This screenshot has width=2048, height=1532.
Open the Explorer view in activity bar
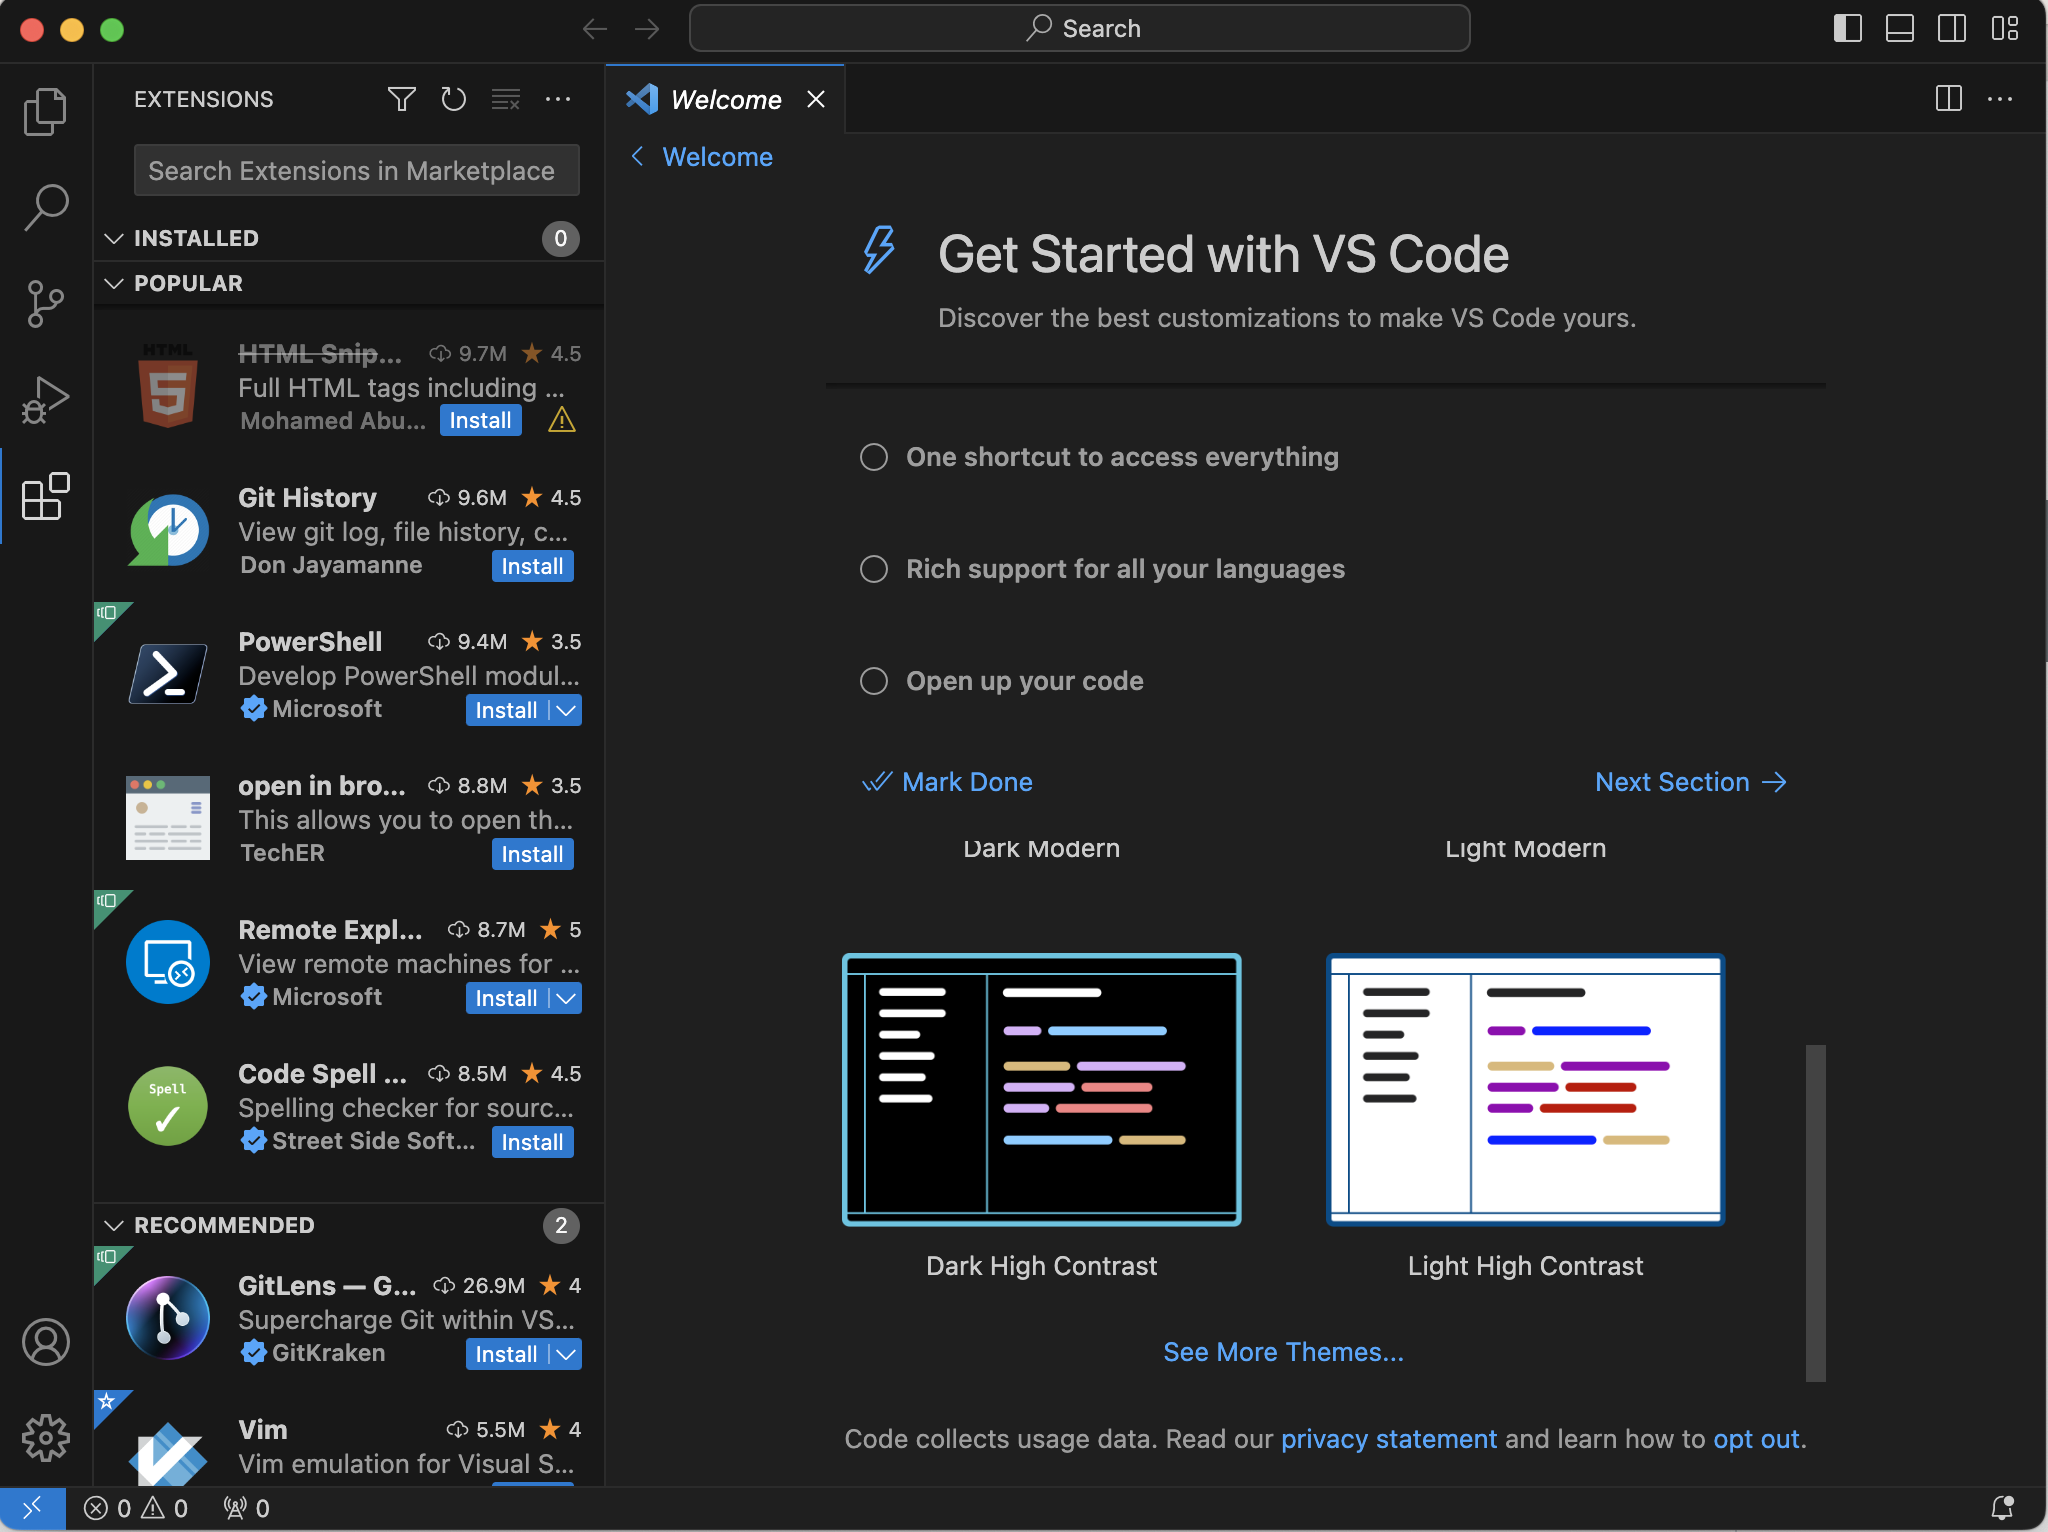(45, 111)
